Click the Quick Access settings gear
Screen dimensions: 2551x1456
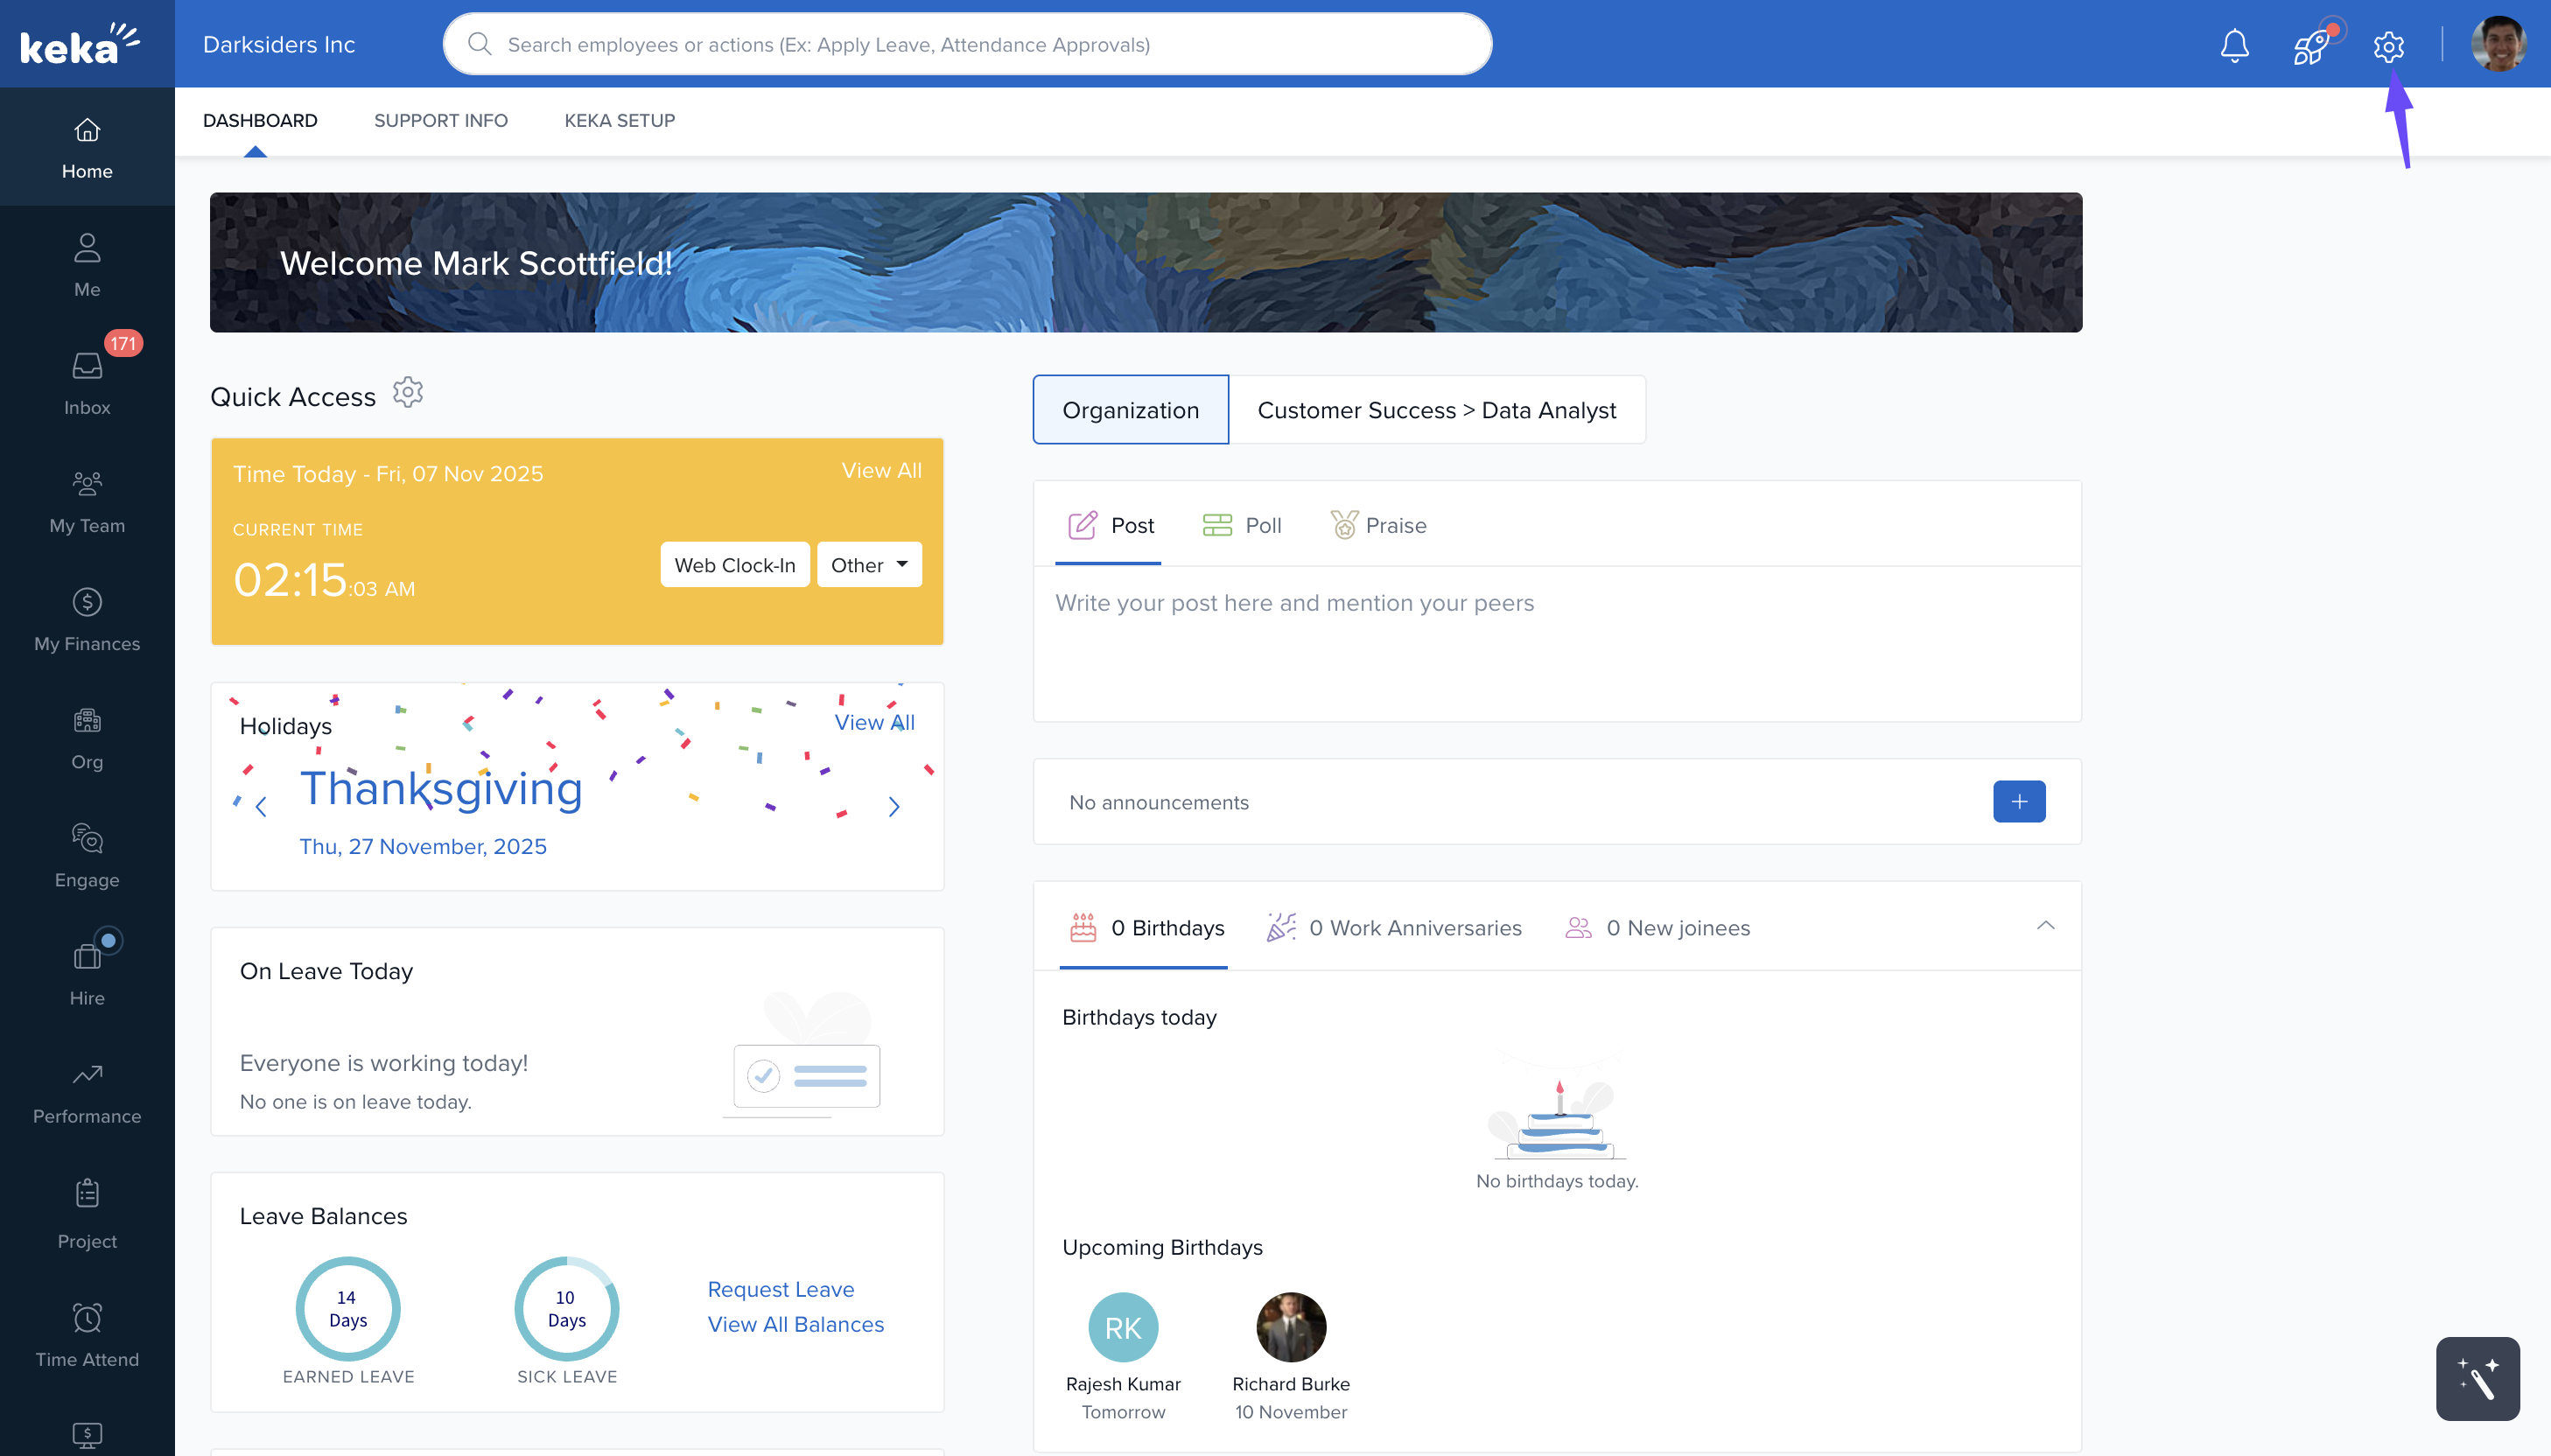[x=407, y=393]
